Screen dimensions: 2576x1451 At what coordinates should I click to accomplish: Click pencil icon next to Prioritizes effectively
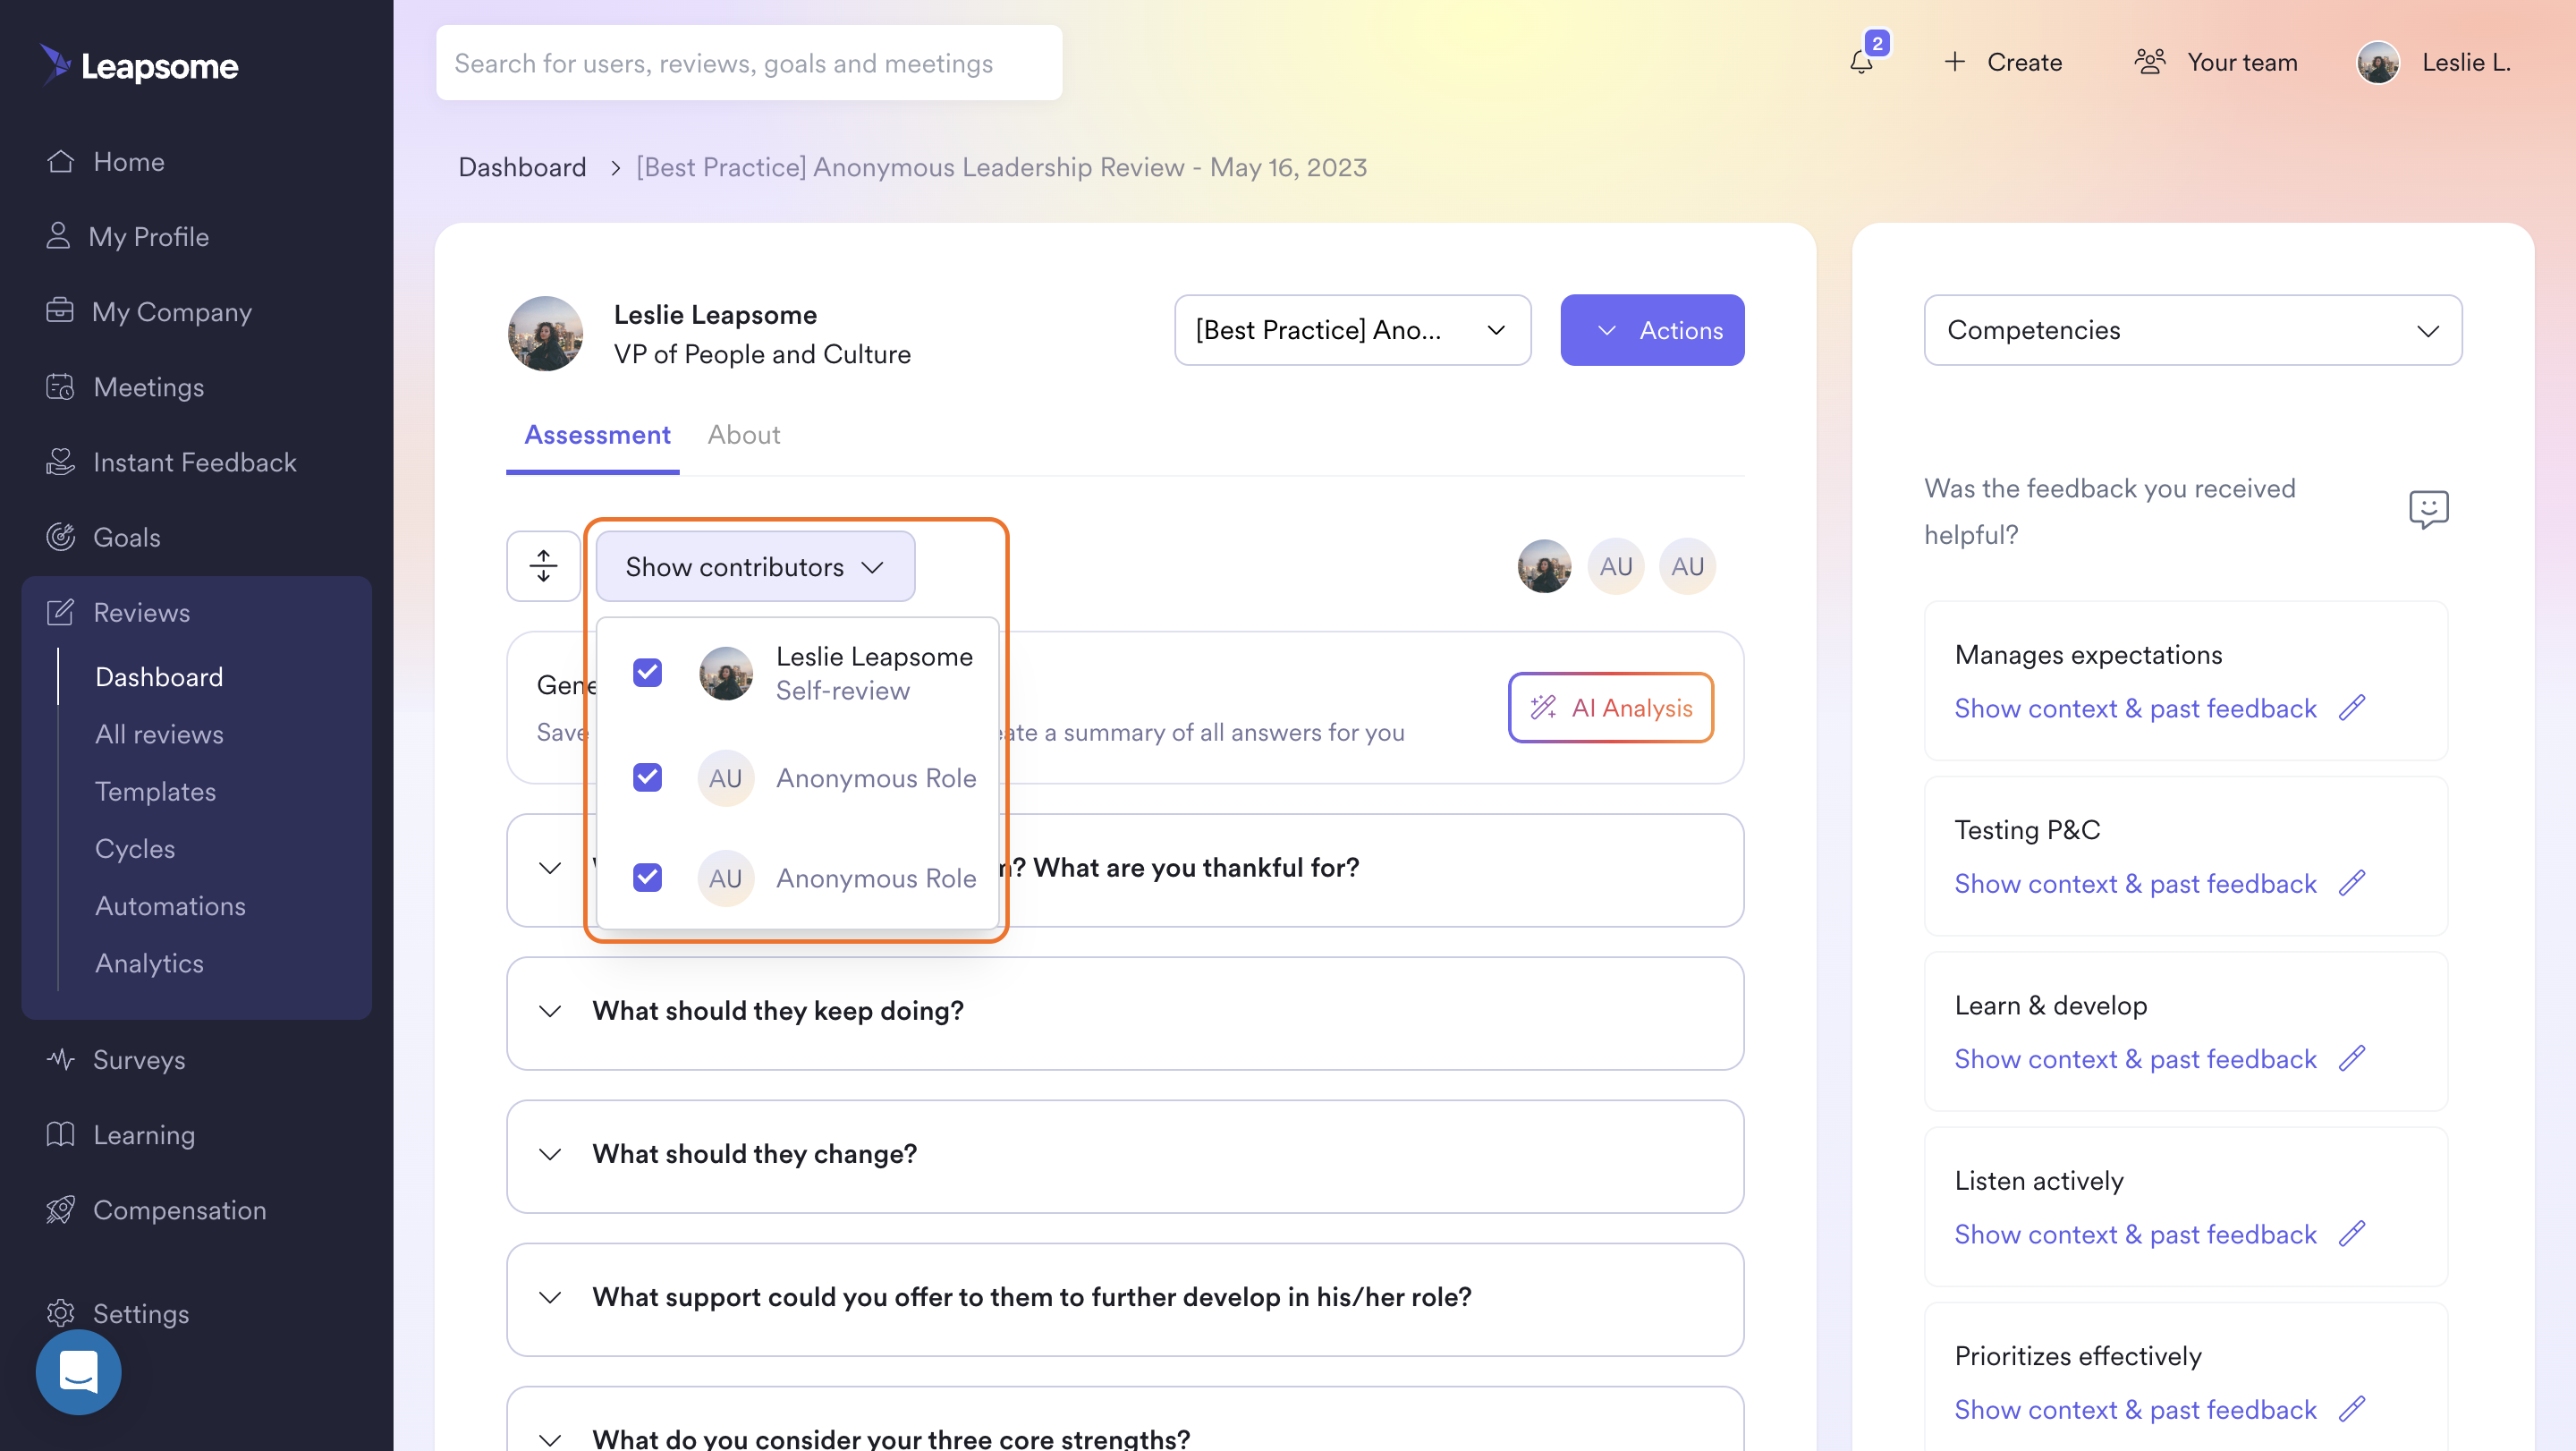(2352, 1408)
